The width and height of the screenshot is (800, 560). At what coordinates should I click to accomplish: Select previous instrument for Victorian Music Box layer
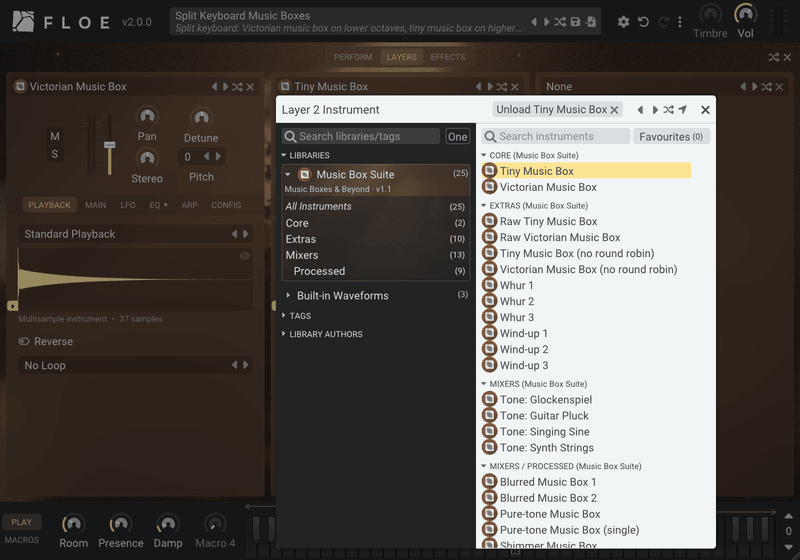point(214,87)
